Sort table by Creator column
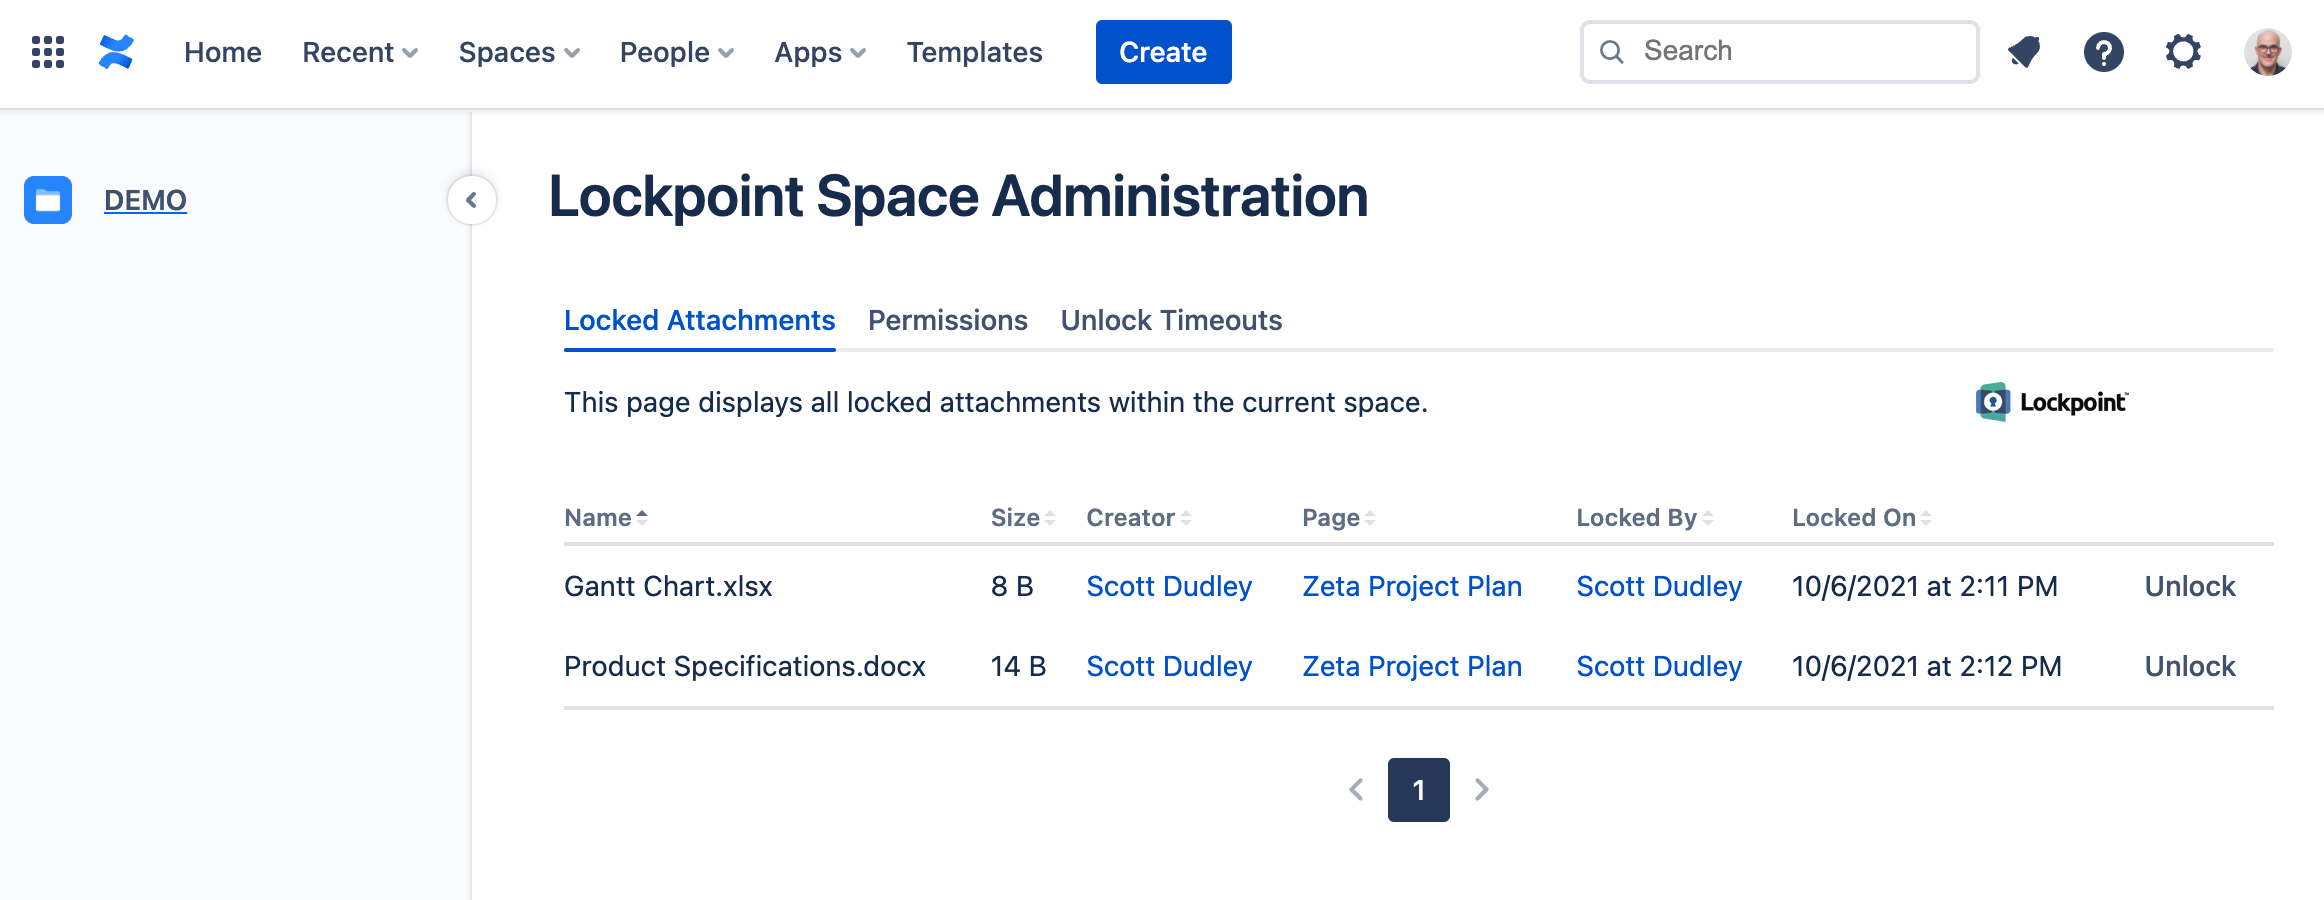 (1139, 518)
